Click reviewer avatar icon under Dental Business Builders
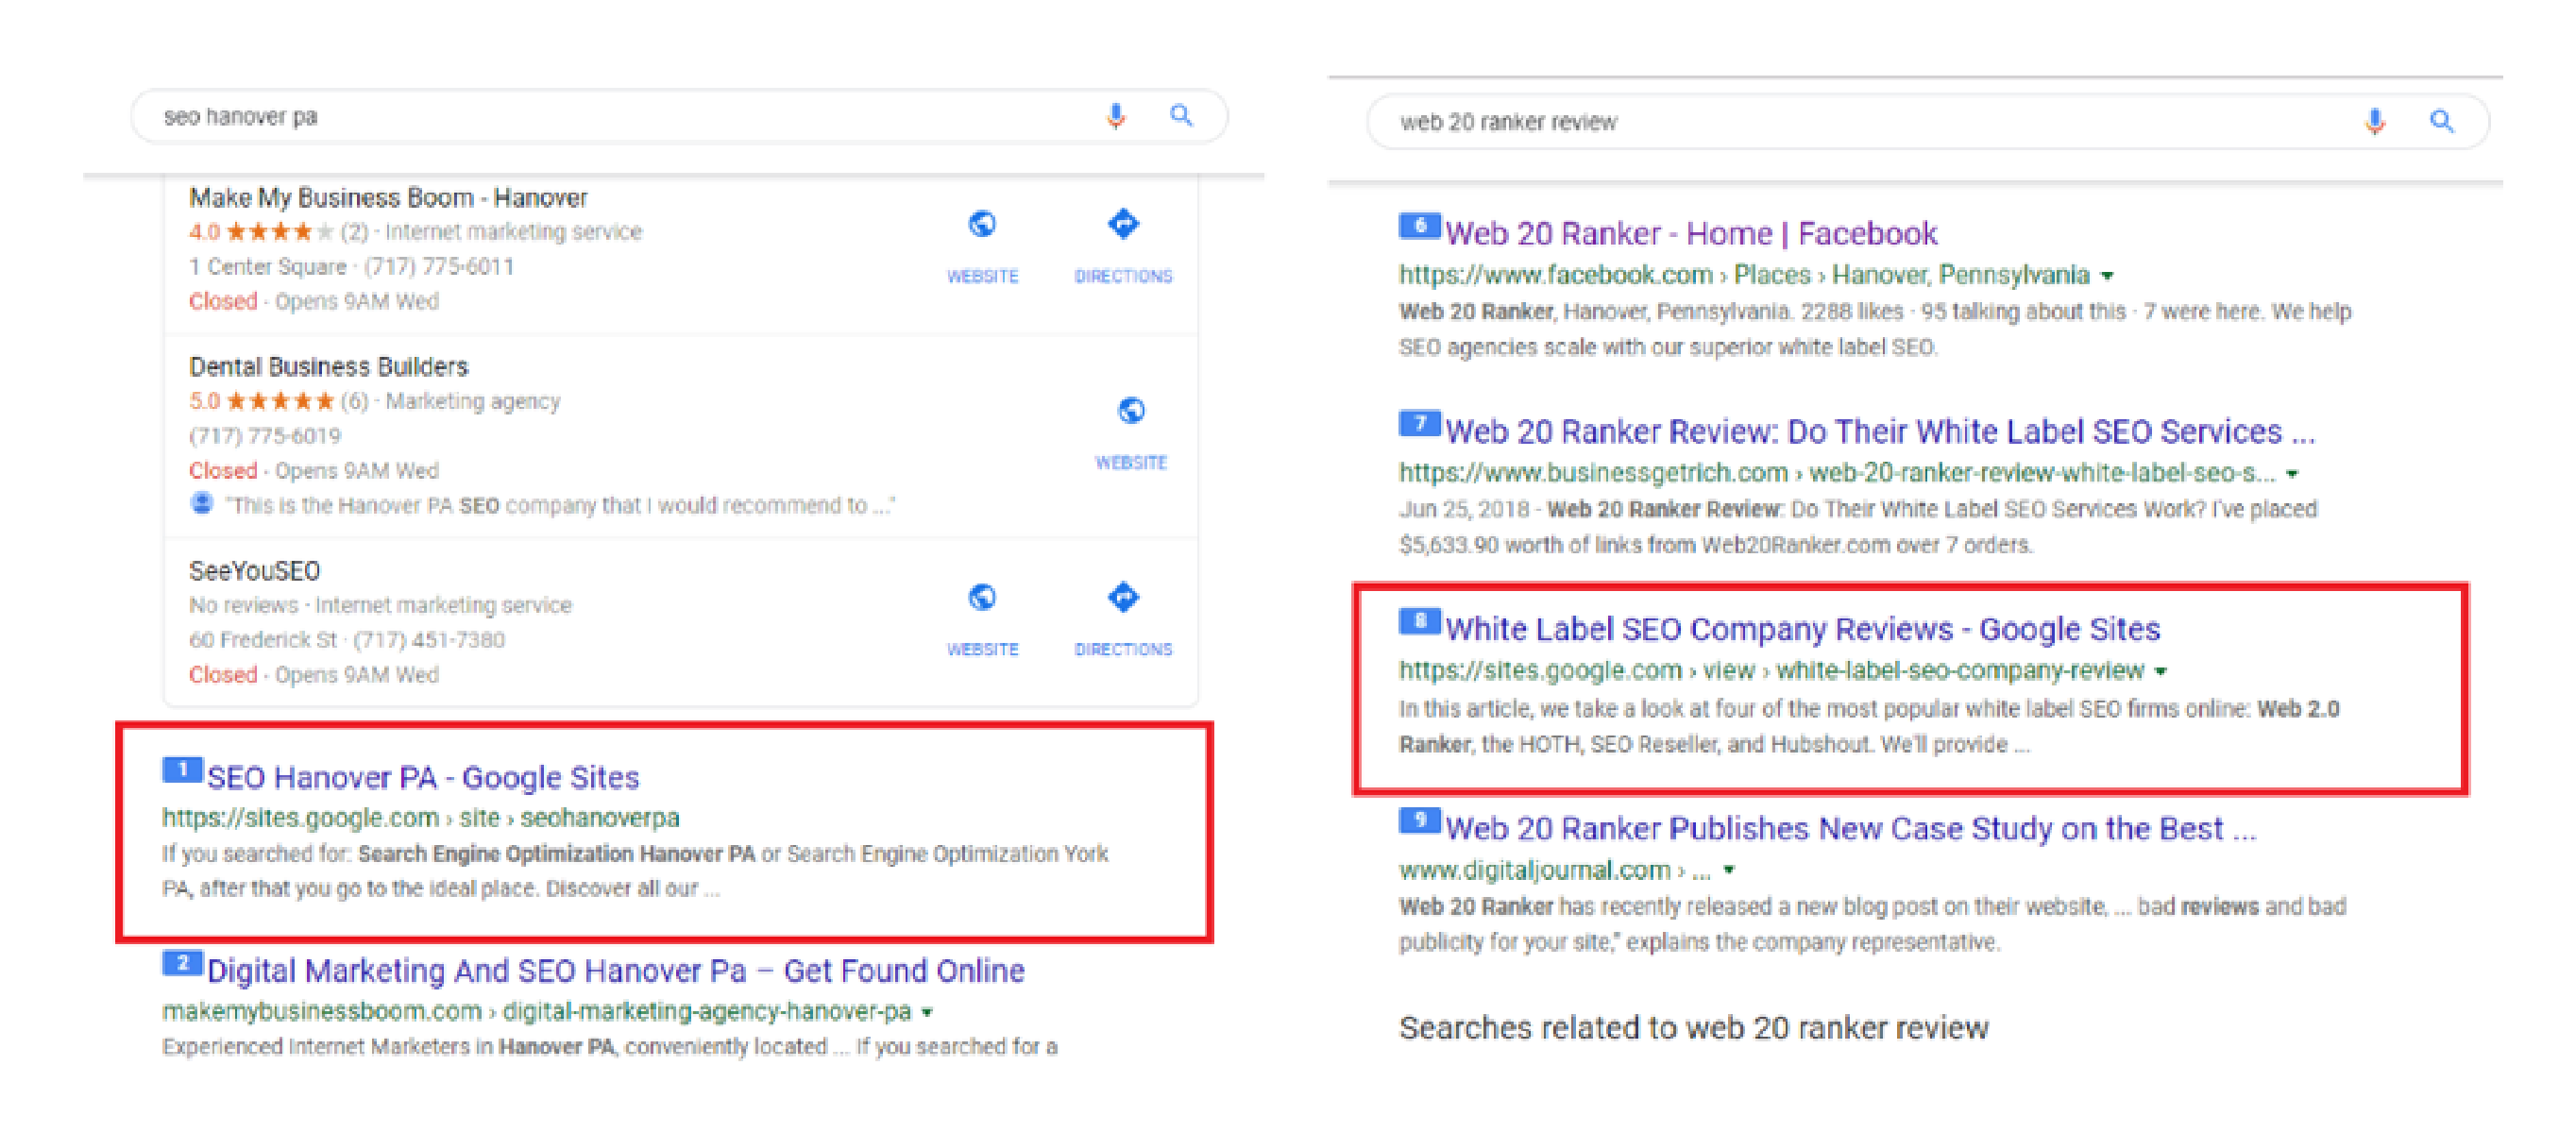Image resolution: width=2576 pixels, height=1133 pixels. [x=201, y=503]
